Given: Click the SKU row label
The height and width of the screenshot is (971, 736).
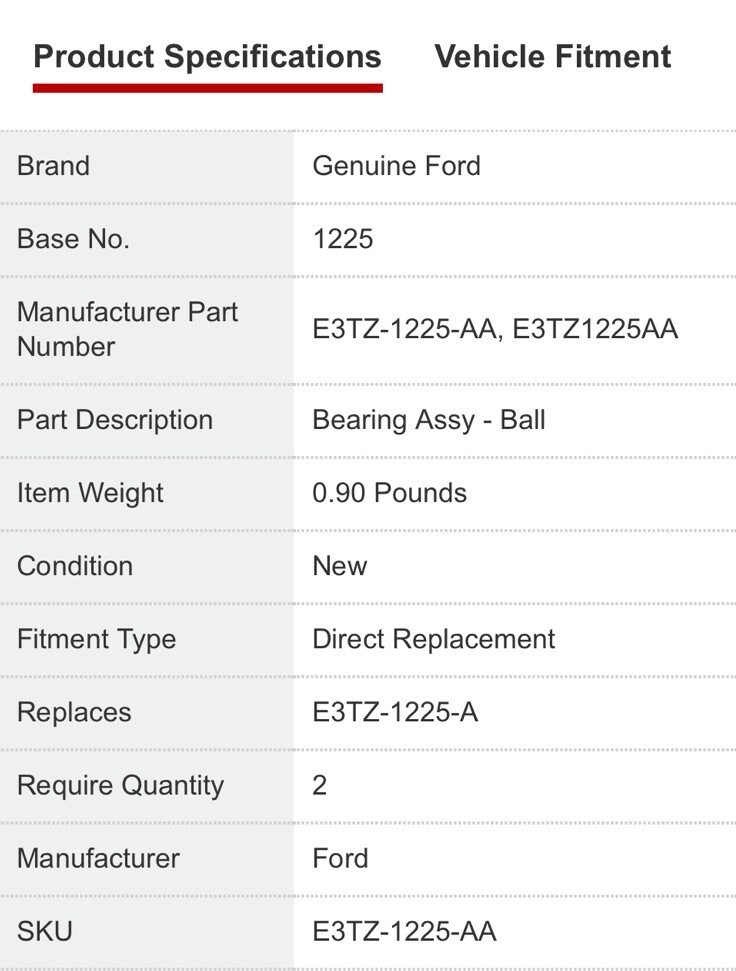Looking at the screenshot, I should (x=45, y=932).
